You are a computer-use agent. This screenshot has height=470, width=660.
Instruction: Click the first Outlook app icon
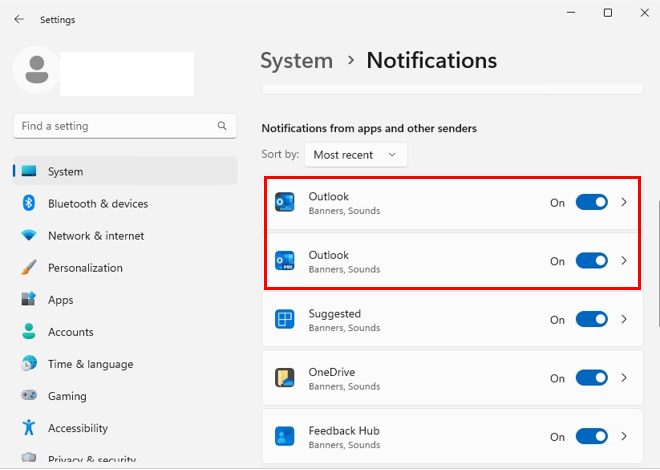coord(285,202)
